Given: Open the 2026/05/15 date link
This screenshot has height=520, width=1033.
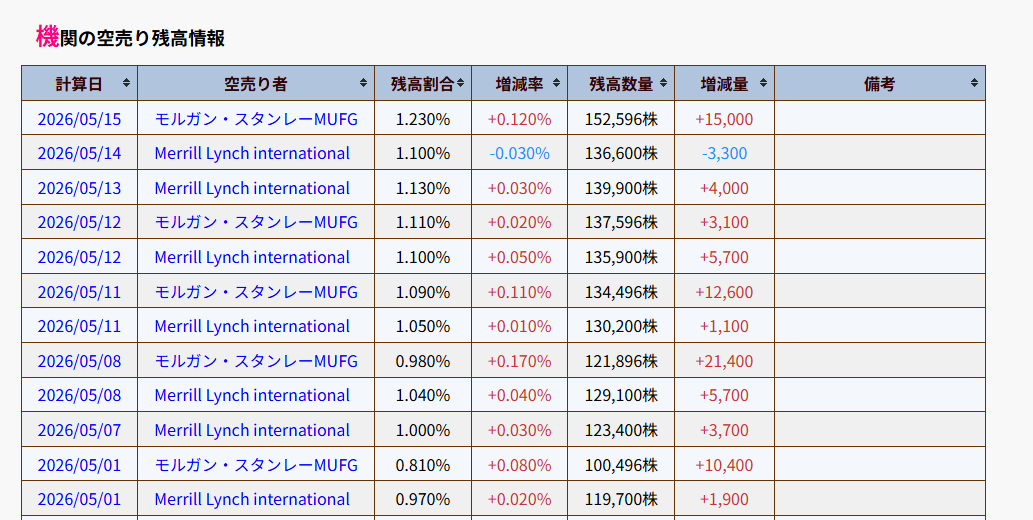Looking at the screenshot, I should click(79, 119).
